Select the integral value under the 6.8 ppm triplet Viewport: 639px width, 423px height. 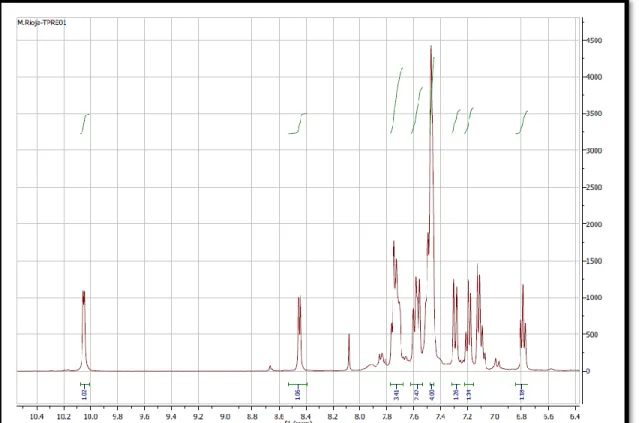(x=522, y=394)
